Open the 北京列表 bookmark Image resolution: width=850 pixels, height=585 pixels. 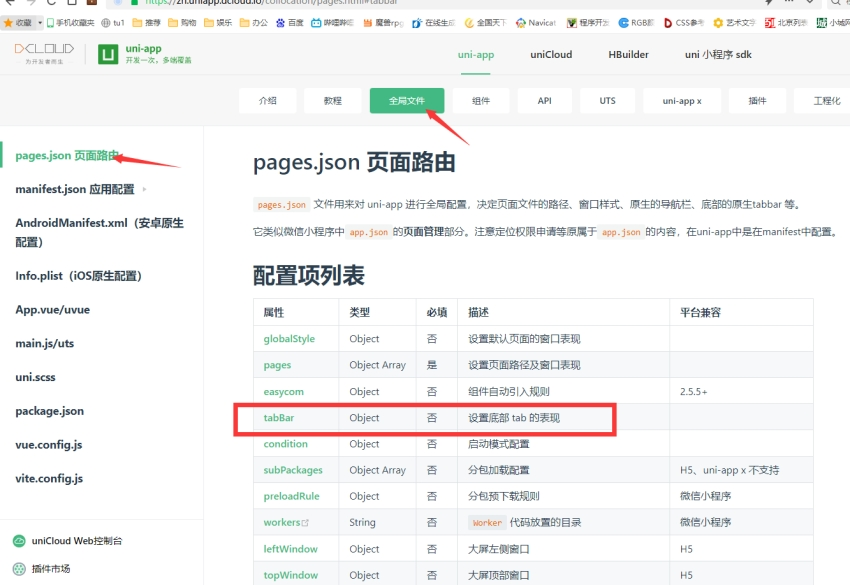click(x=786, y=23)
